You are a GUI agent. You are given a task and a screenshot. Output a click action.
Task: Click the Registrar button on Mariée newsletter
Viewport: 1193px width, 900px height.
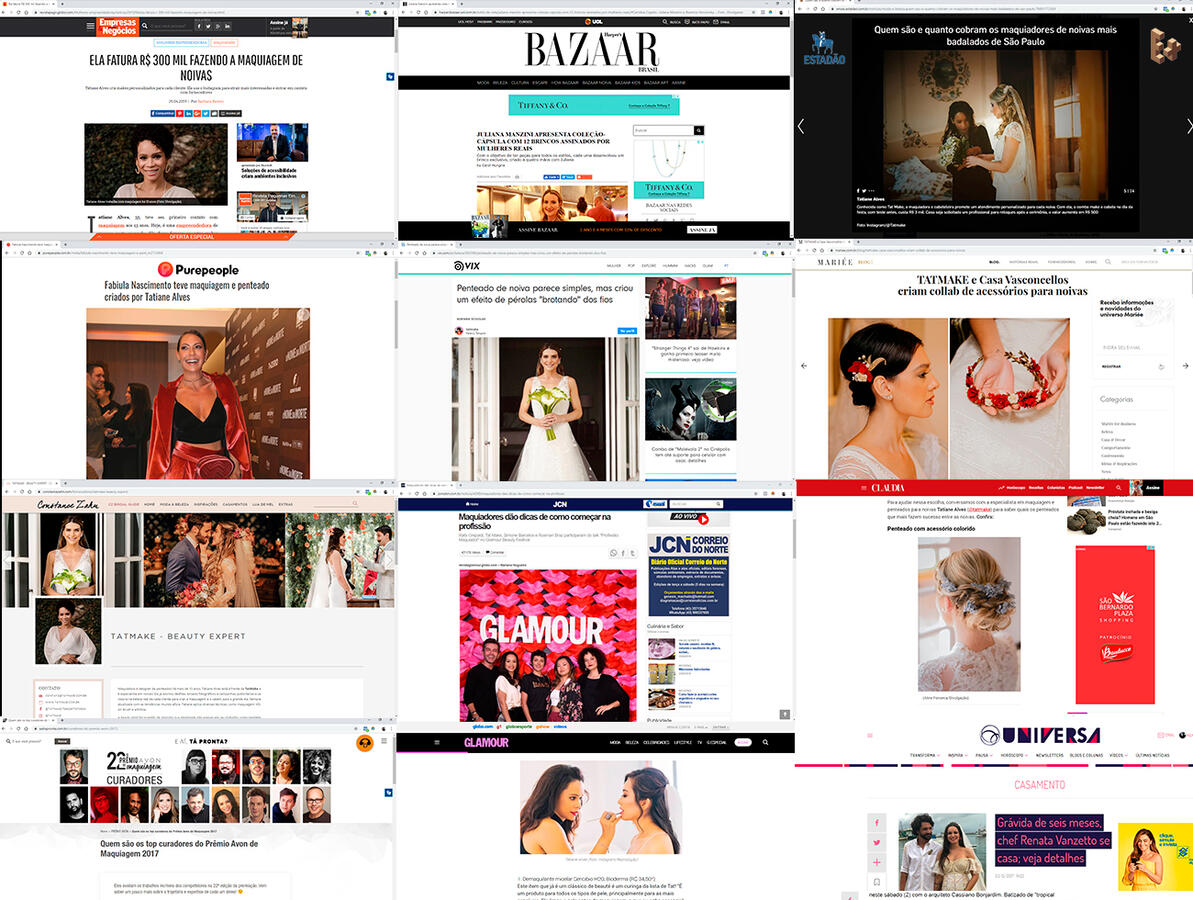tap(1111, 367)
